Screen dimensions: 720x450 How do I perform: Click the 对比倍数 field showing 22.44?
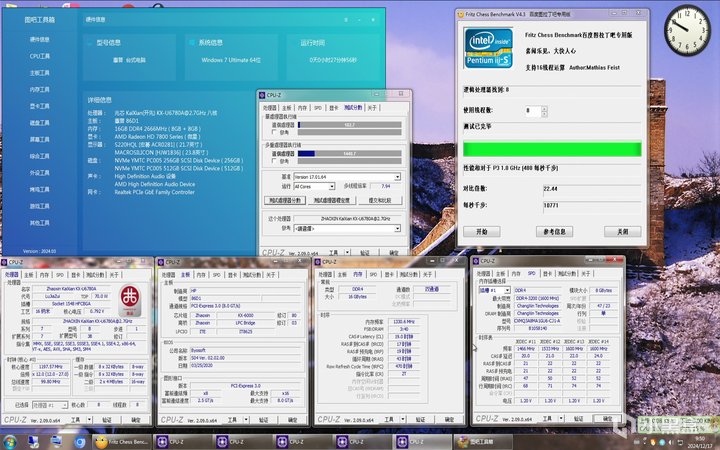591,189
